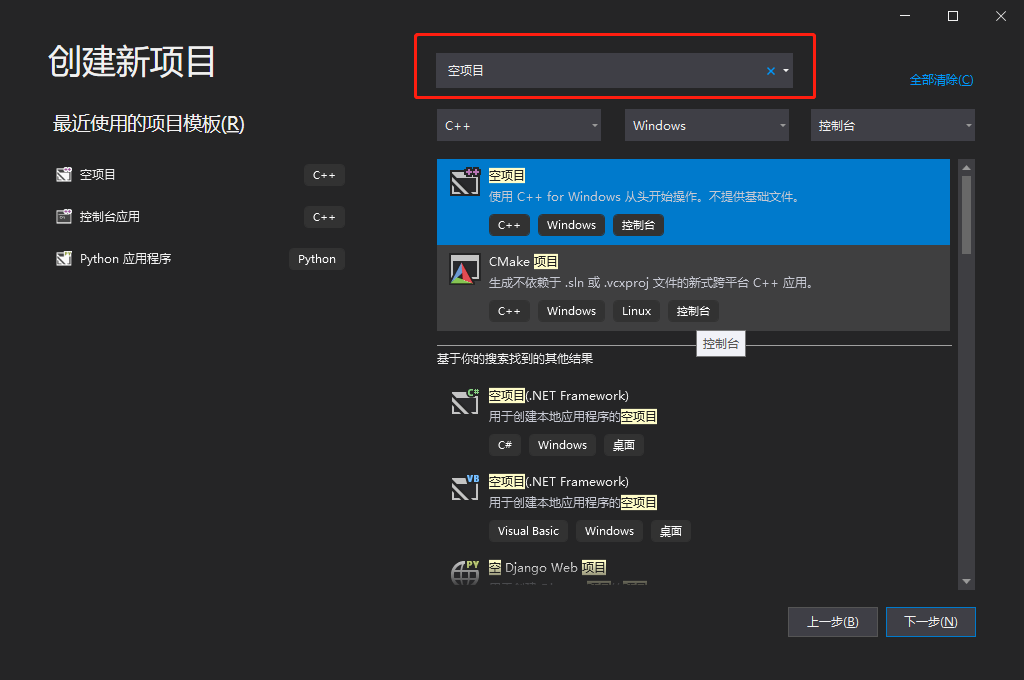This screenshot has height=680, width=1024.
Task: Click the Windows tag on the 空项目 template
Action: click(571, 225)
